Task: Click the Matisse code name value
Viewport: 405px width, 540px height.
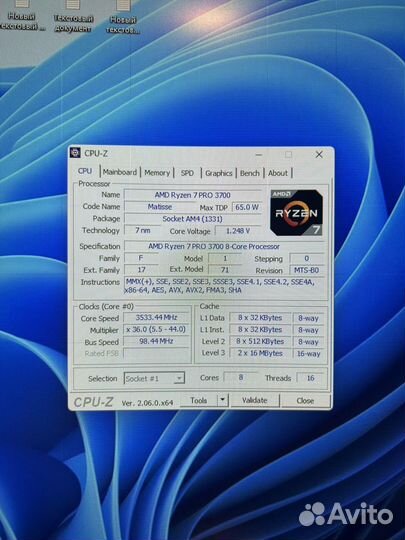Action: click(160, 207)
